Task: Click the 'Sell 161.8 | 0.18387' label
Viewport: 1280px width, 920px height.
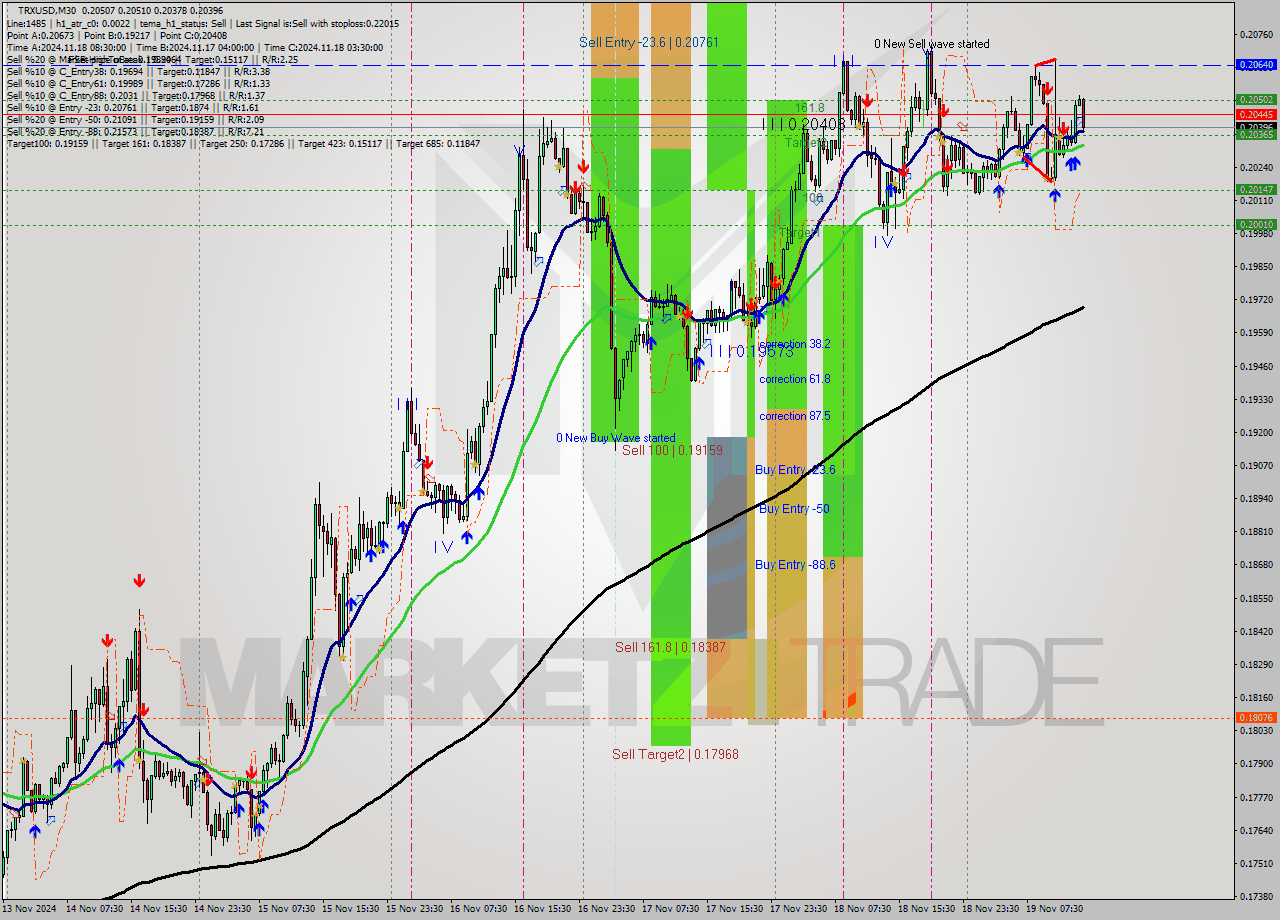Action: click(x=670, y=647)
